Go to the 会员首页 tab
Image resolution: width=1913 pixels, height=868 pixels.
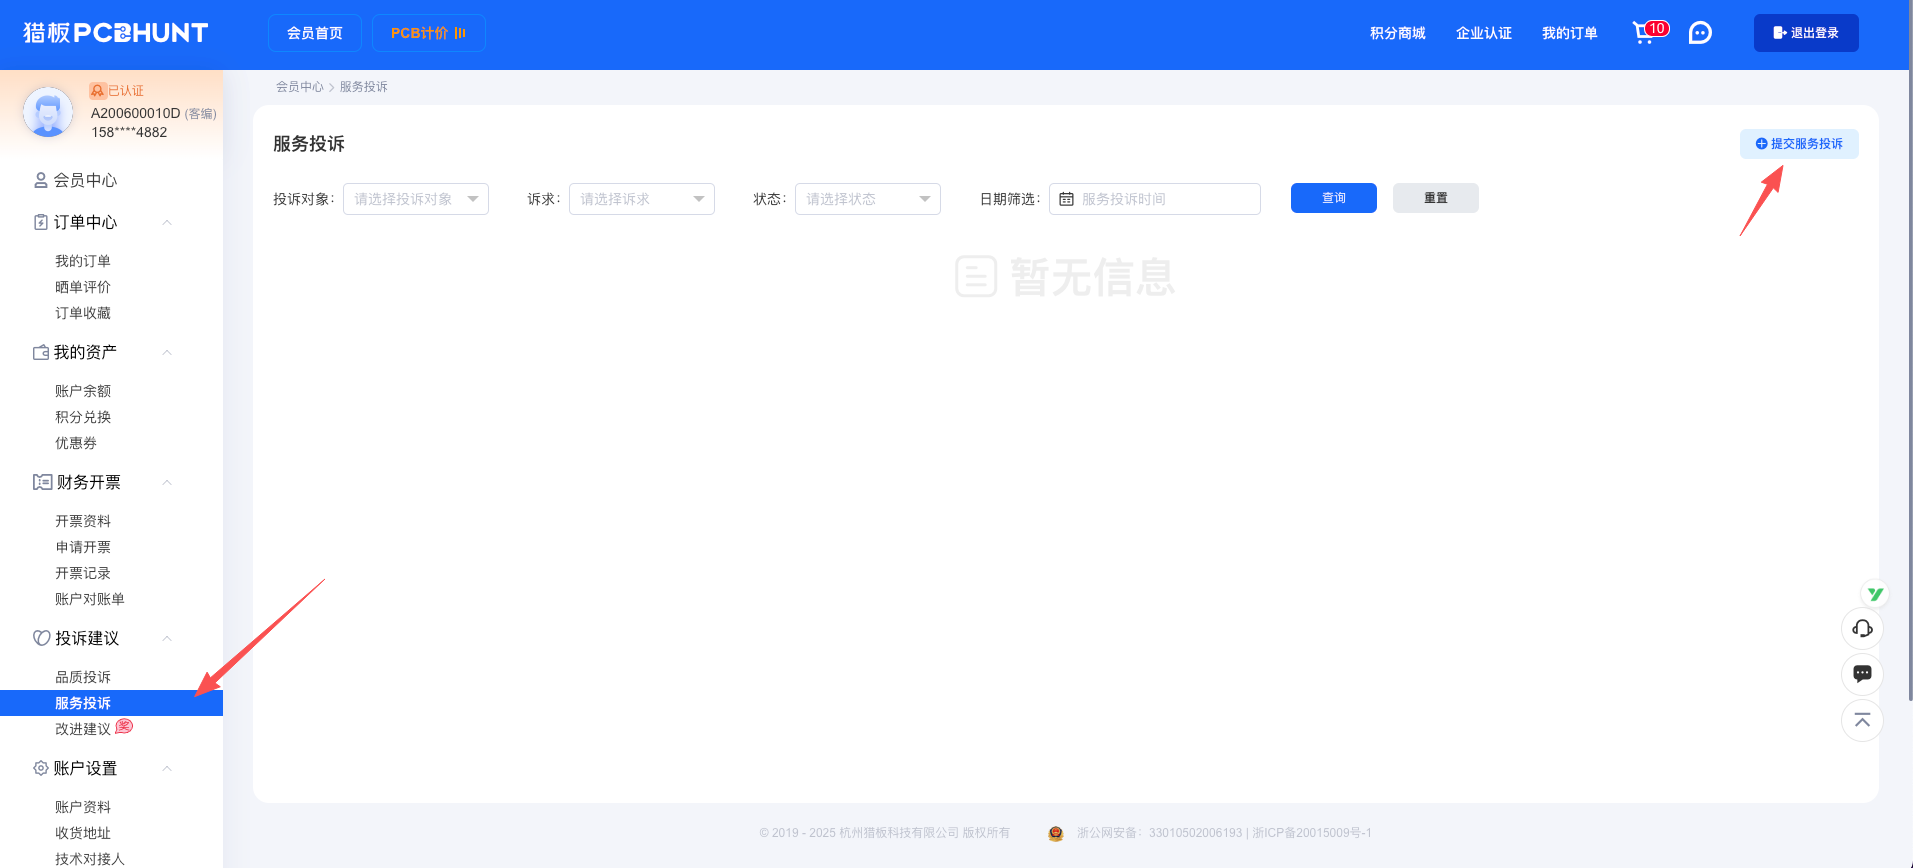(x=314, y=33)
